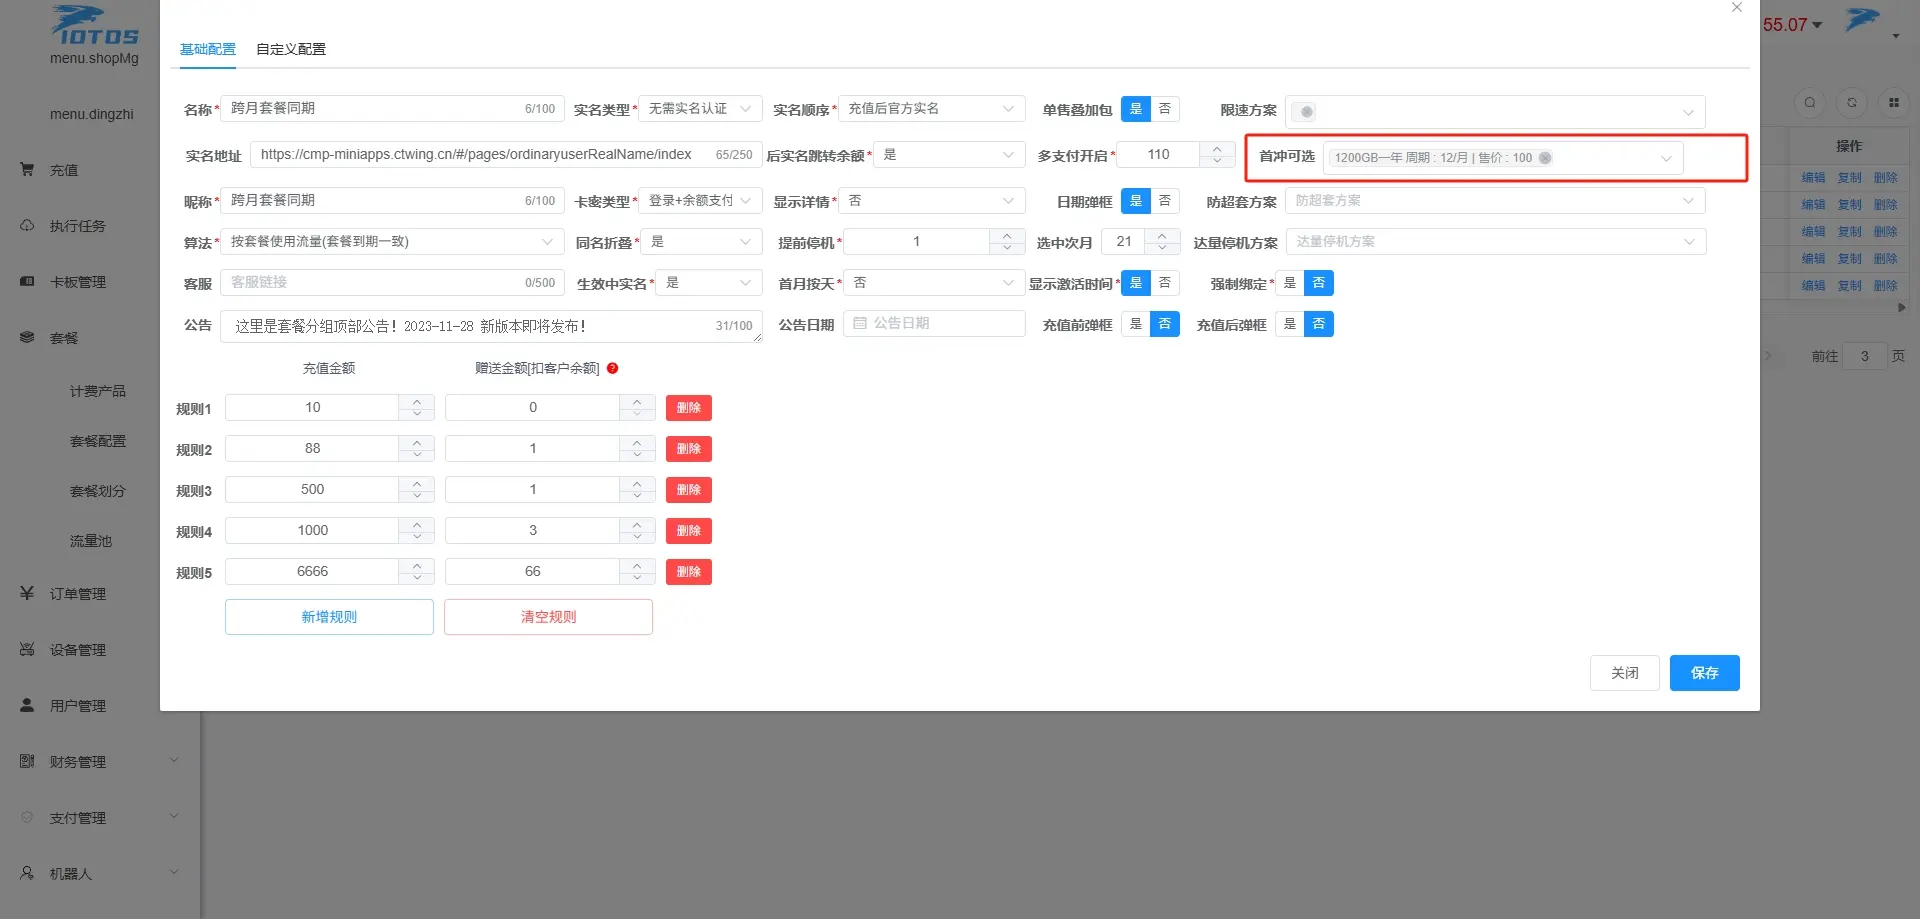The height and width of the screenshot is (919, 1920).
Task: Set 显示激活时间 to 否
Action: 1165,283
